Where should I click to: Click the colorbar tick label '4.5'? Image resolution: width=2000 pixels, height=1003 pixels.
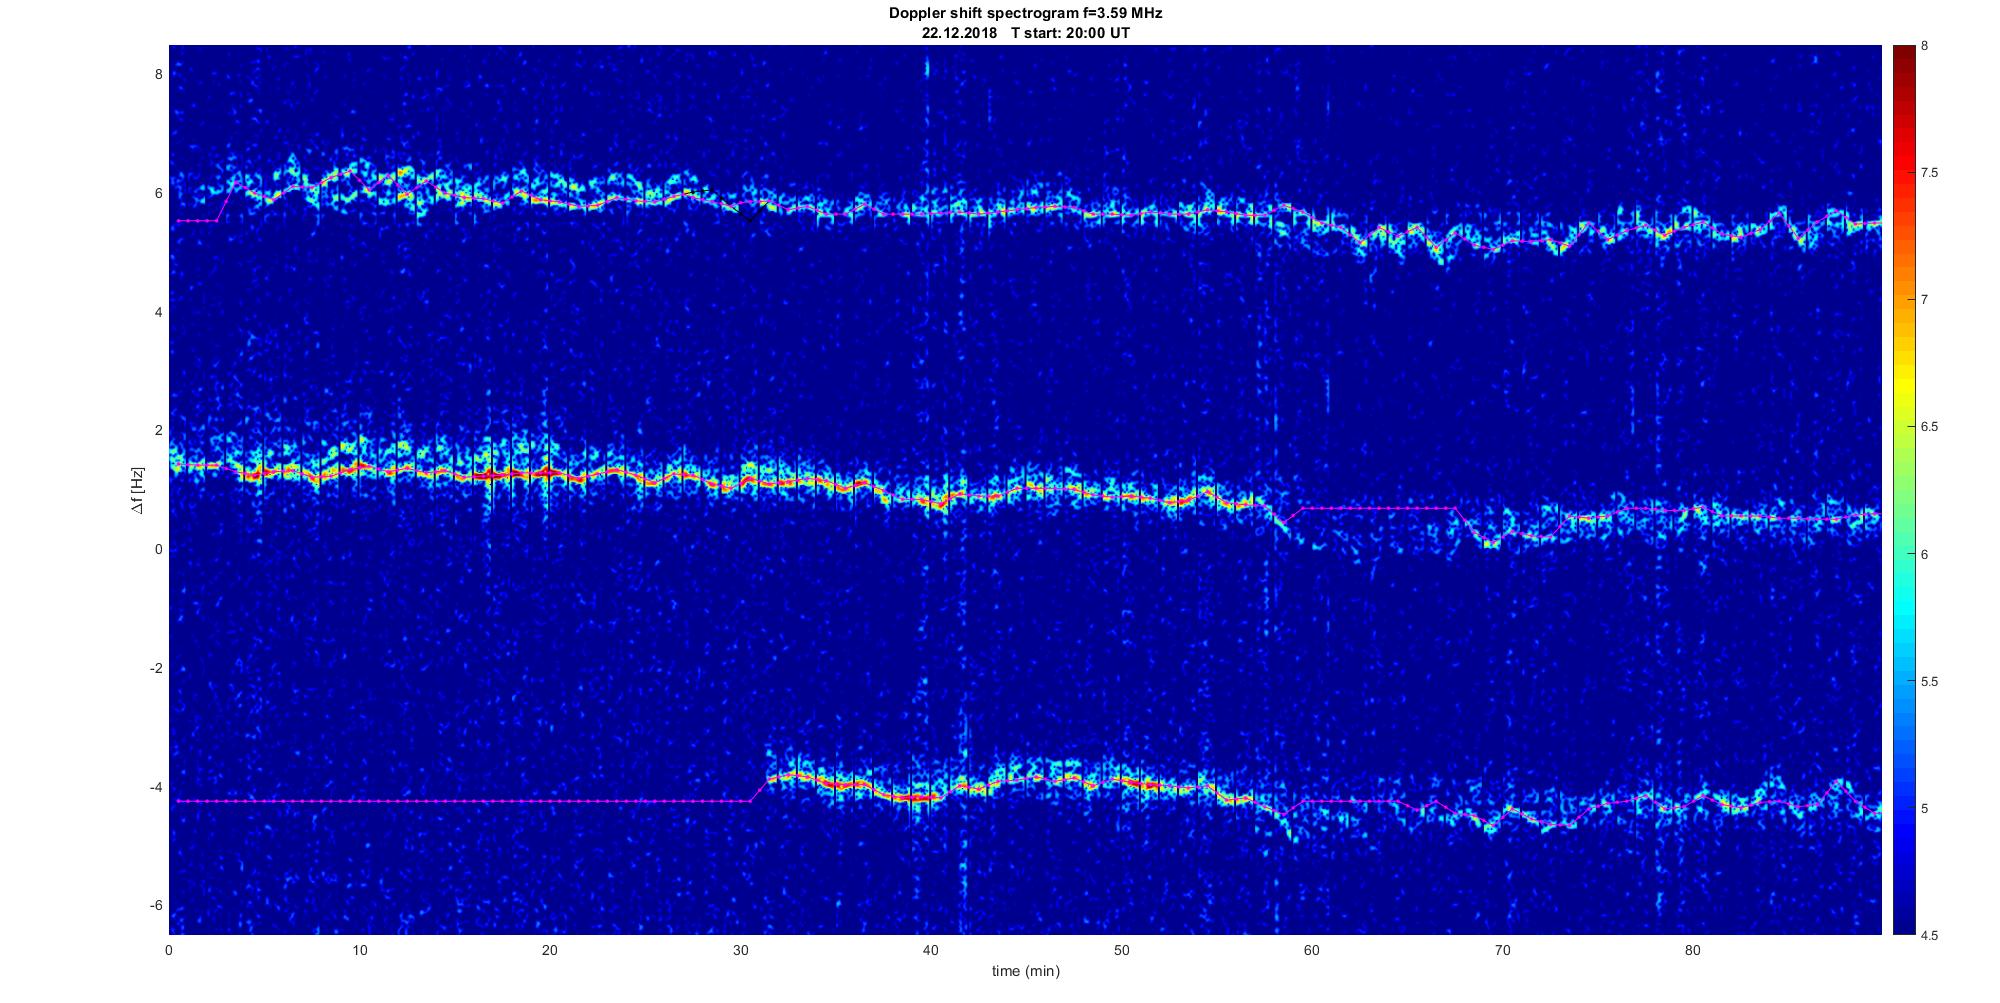click(1930, 935)
